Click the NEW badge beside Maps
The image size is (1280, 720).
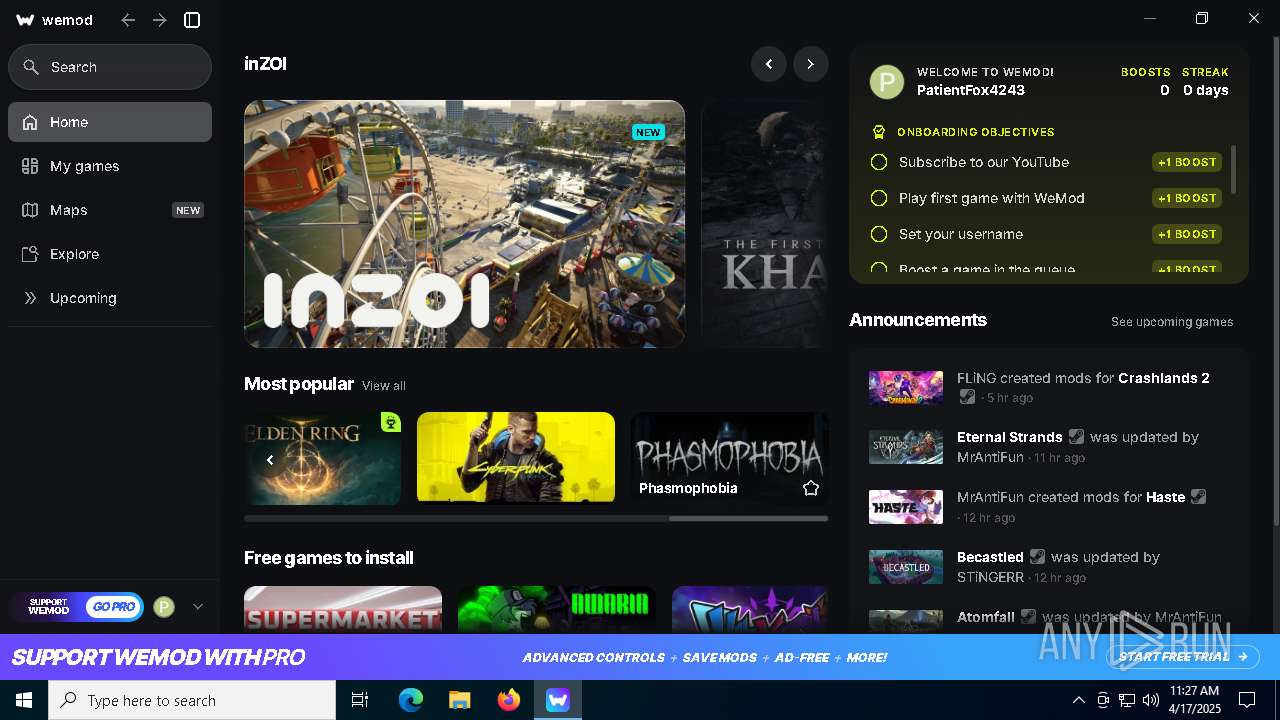(x=188, y=210)
